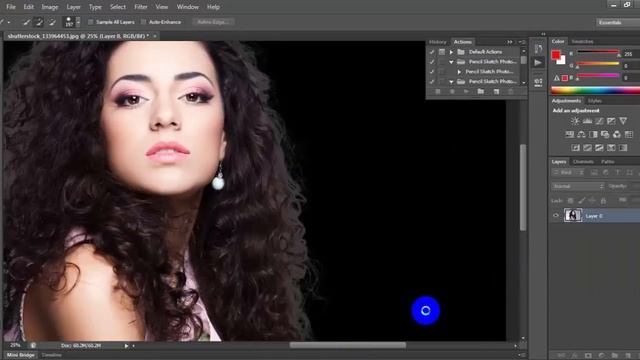Click the white background color swatch
Screen dimensions: 640x360
[x=562, y=61]
